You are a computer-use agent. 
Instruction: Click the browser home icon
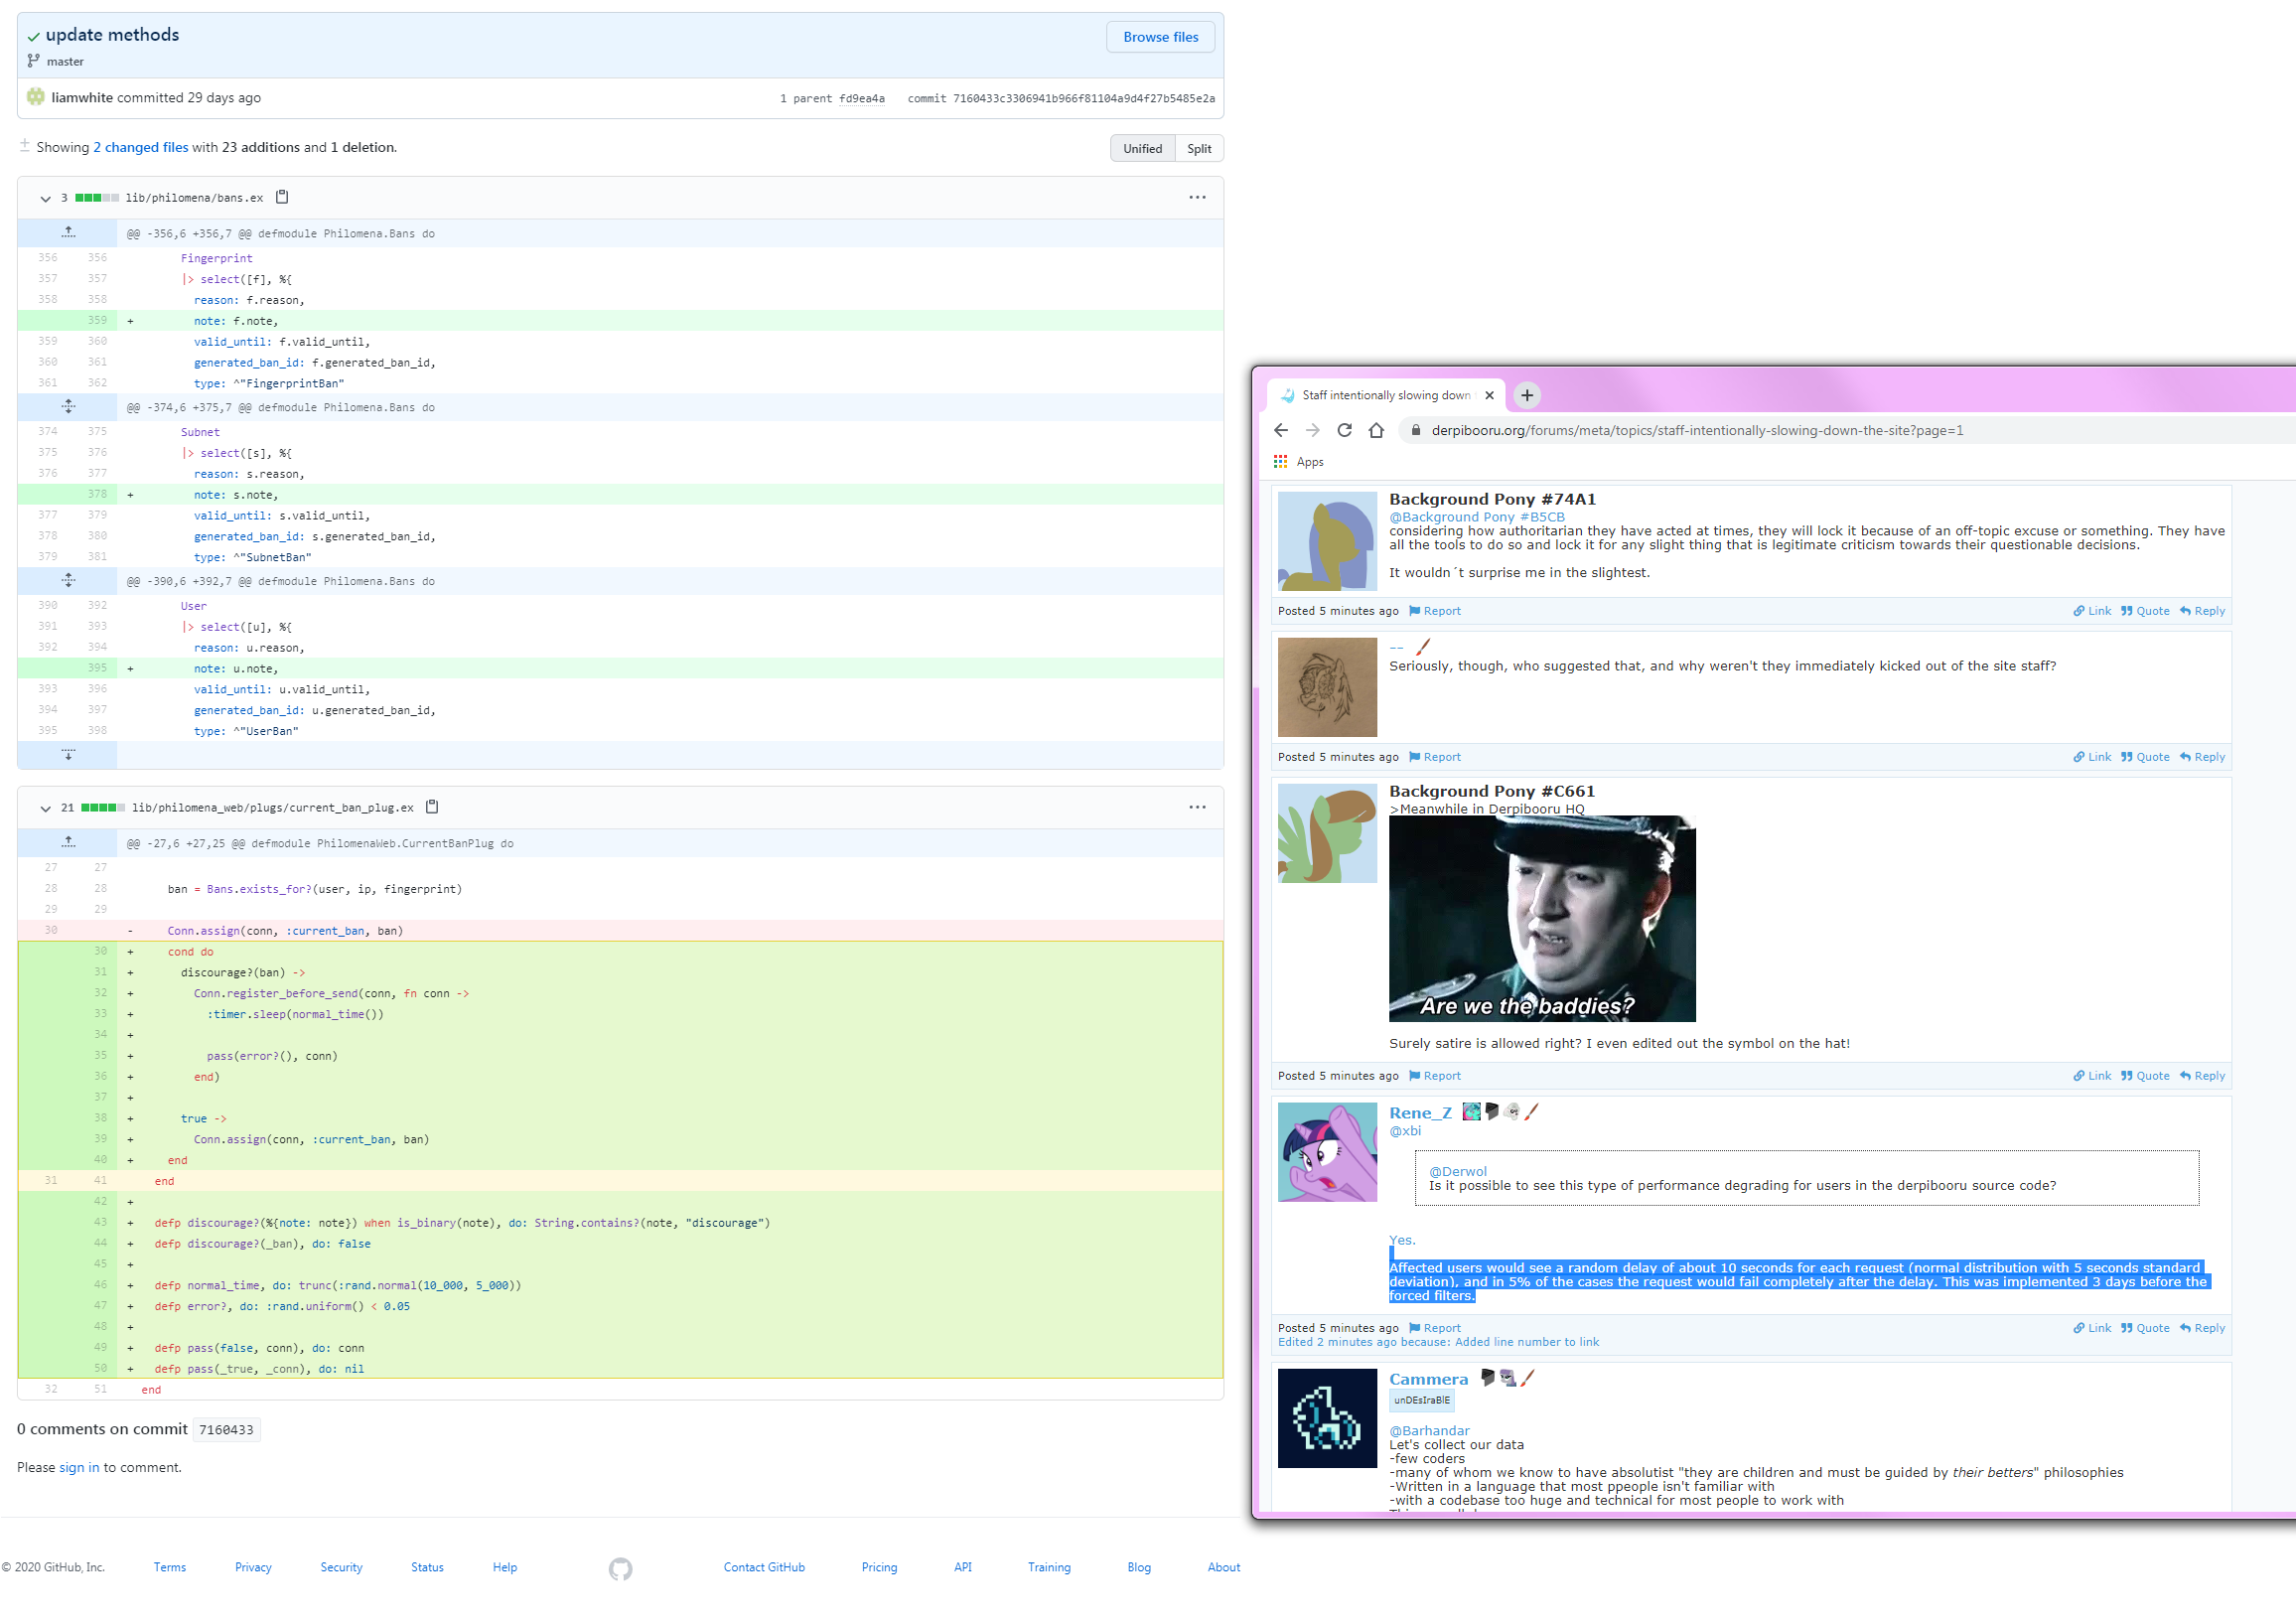pyautogui.click(x=1377, y=431)
